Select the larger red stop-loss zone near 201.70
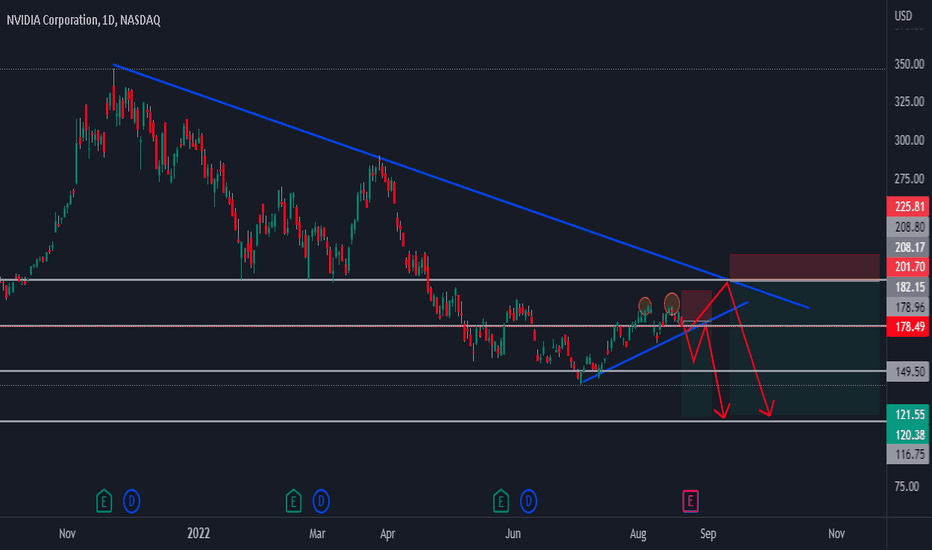The height and width of the screenshot is (550, 932). (804, 267)
